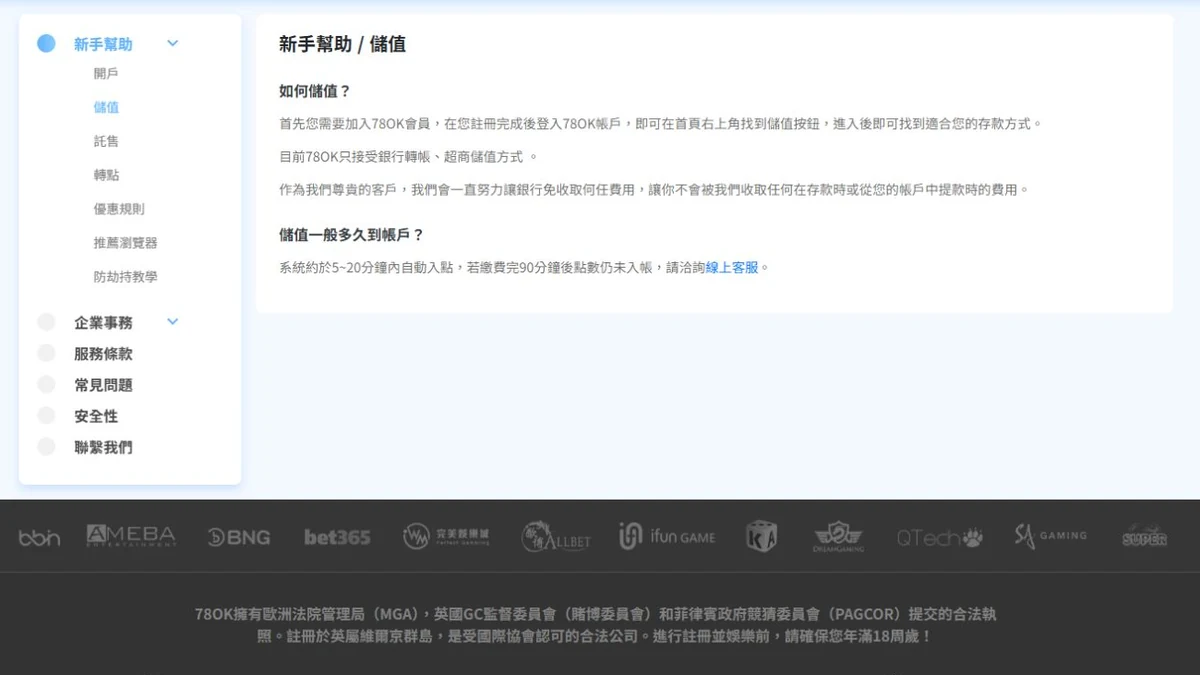This screenshot has height=675, width=1200.
Task: Click the paragraph starting 首先您需要加入78OK會員
Action: click(x=661, y=124)
